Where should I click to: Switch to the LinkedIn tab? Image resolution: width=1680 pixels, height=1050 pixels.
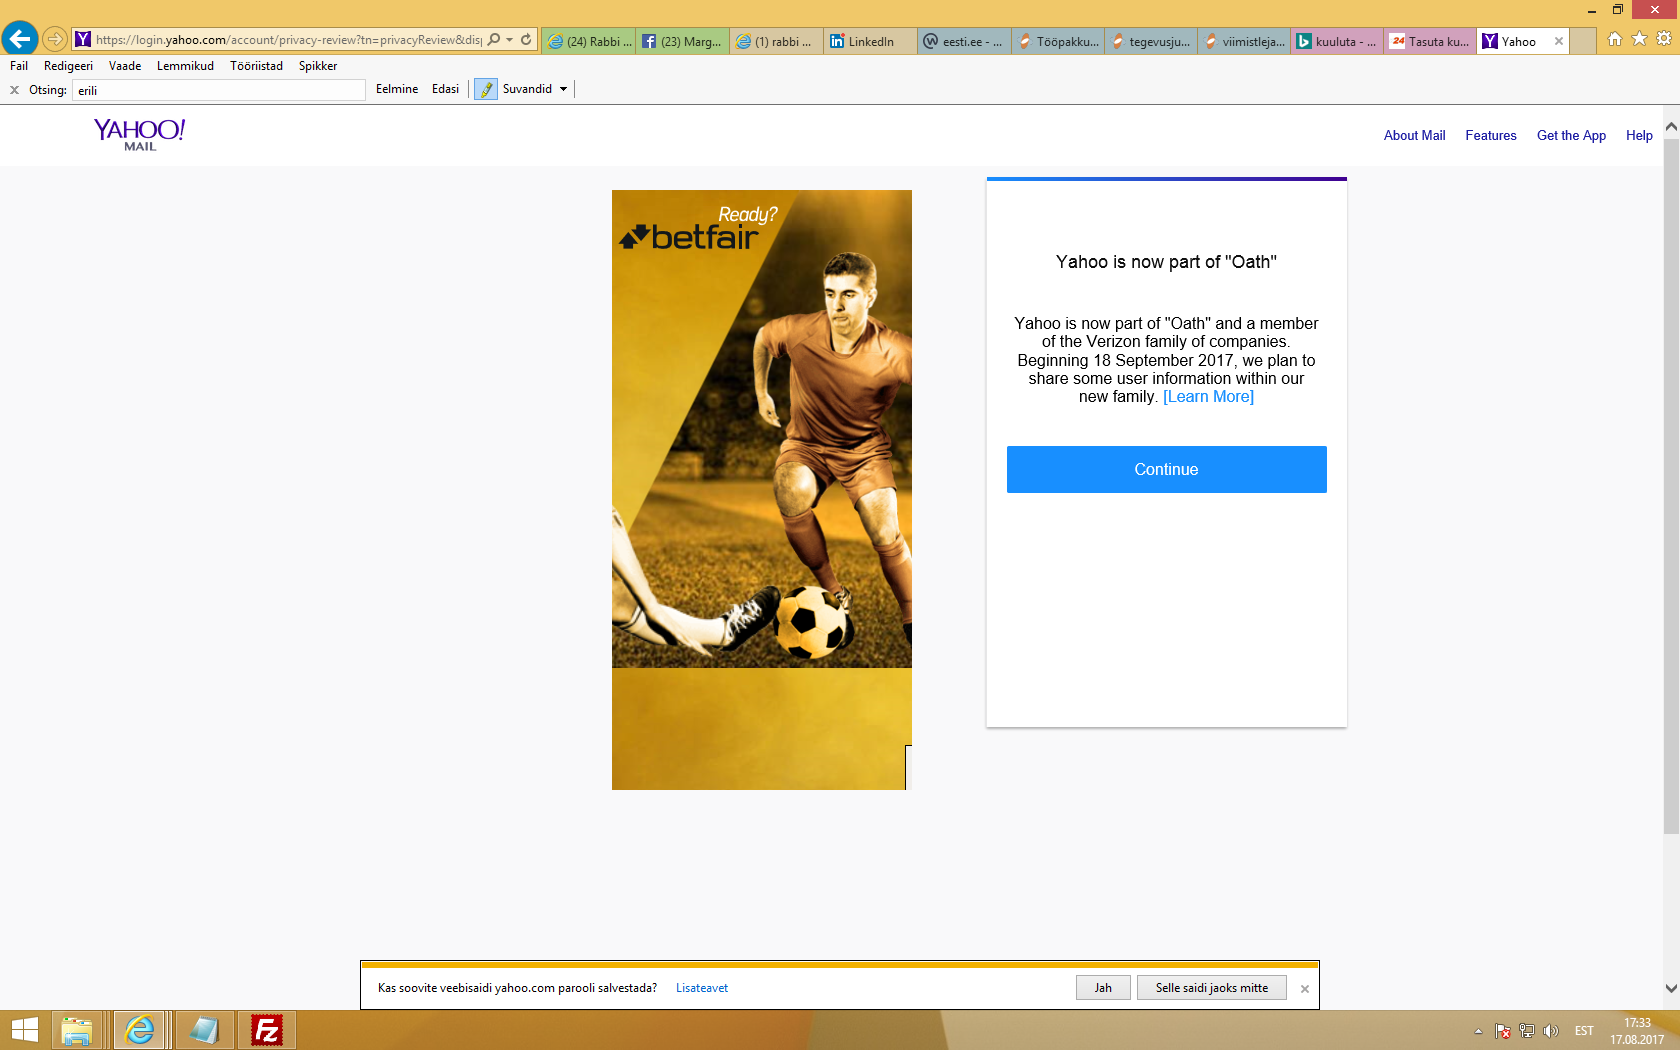coord(870,41)
